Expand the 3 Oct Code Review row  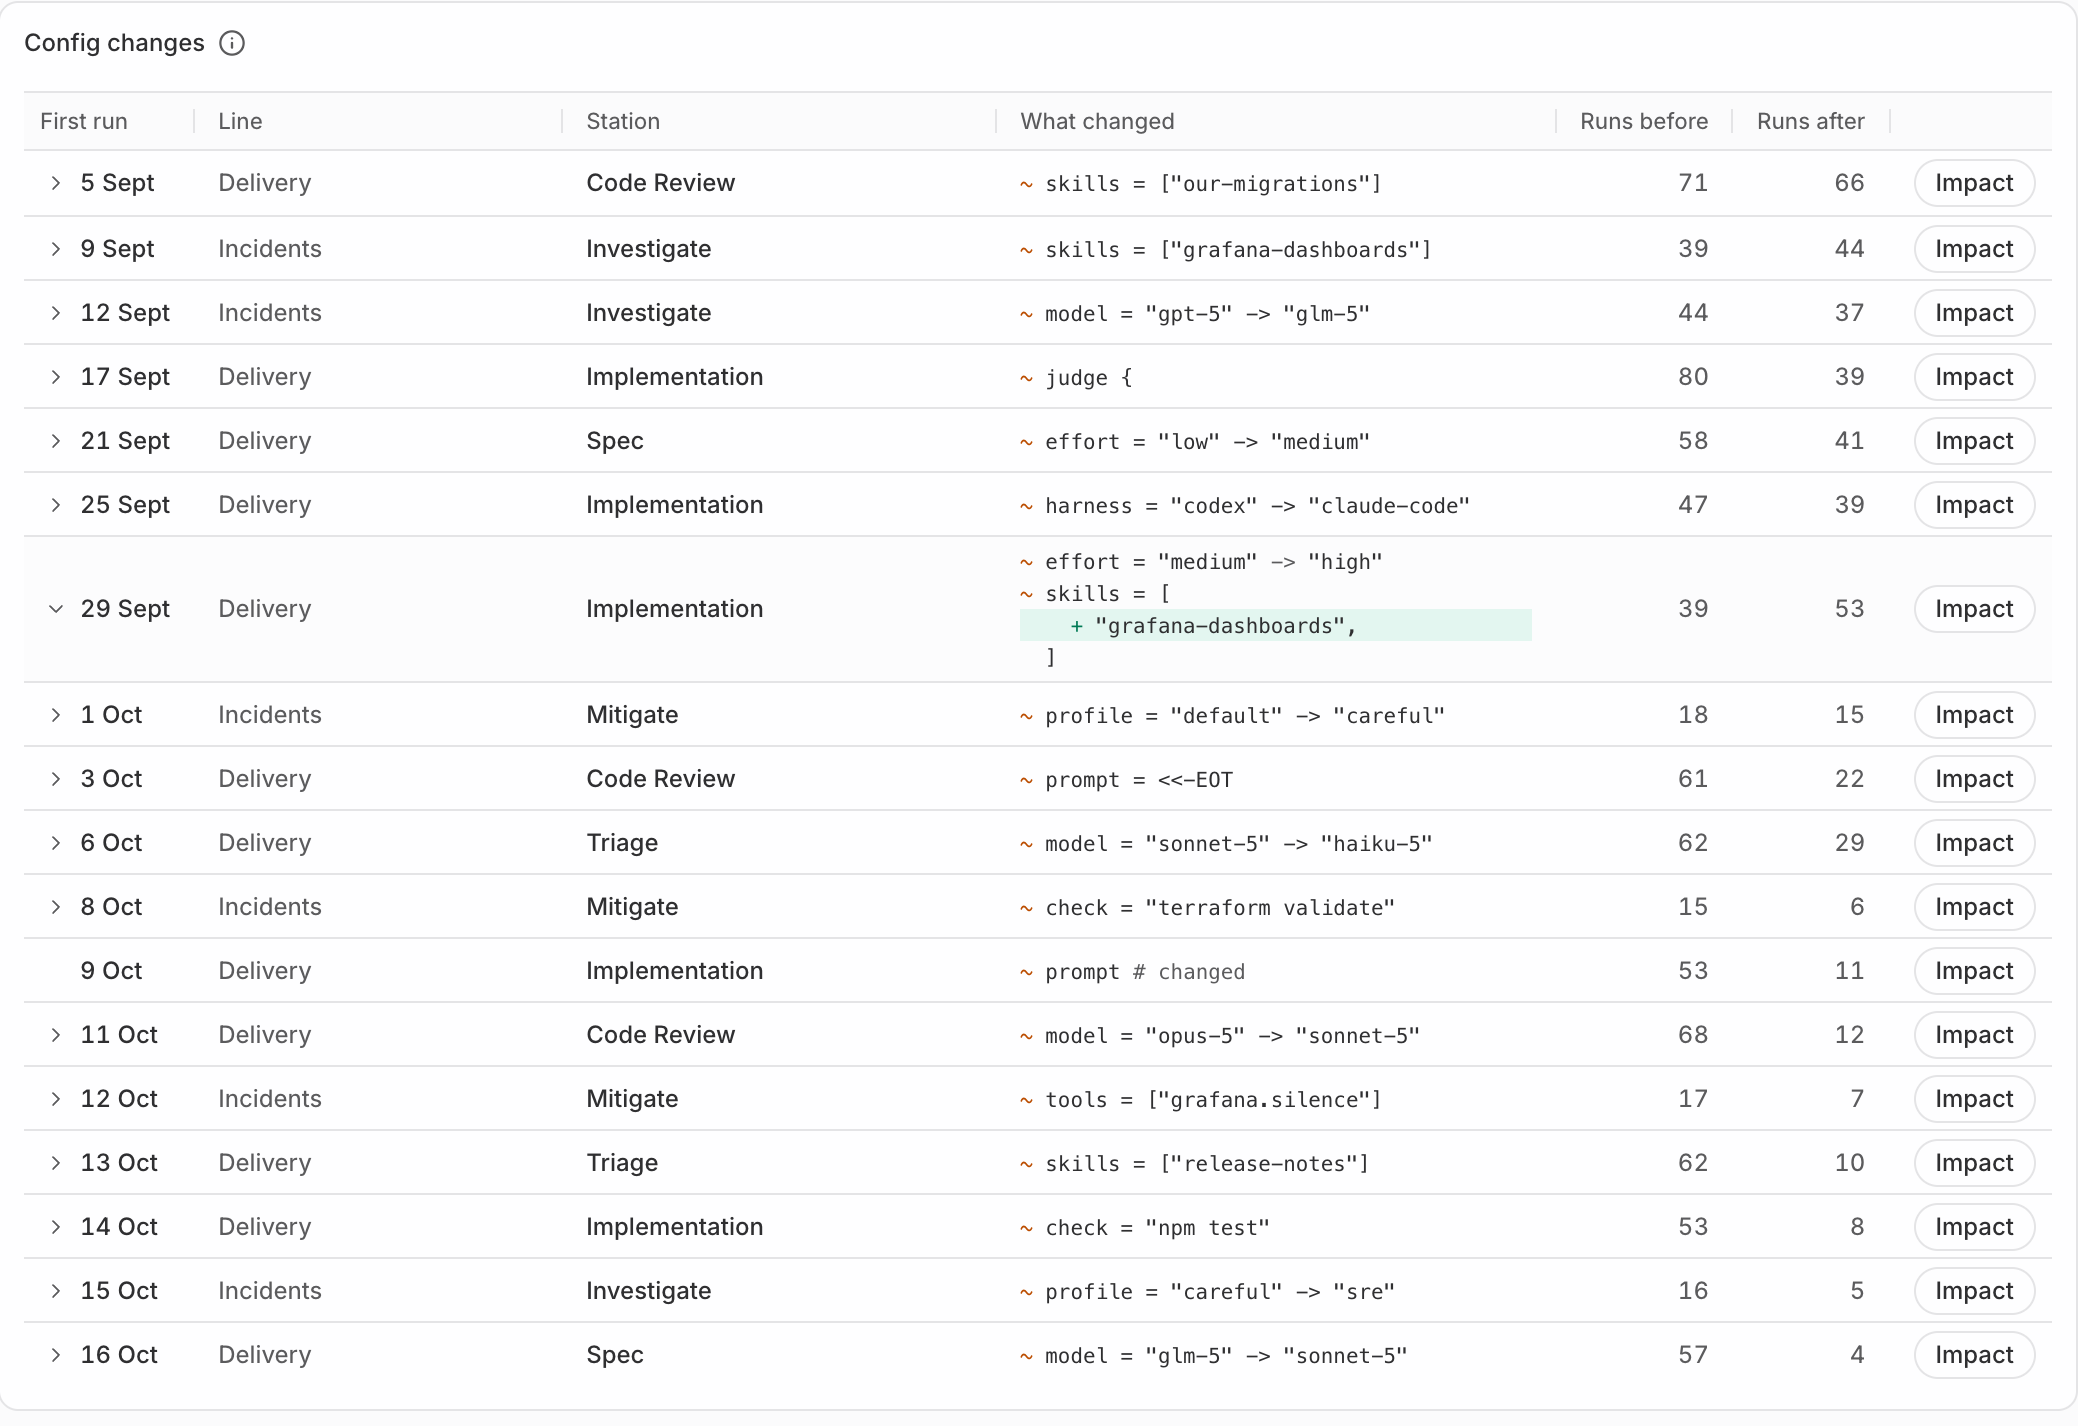coord(56,779)
